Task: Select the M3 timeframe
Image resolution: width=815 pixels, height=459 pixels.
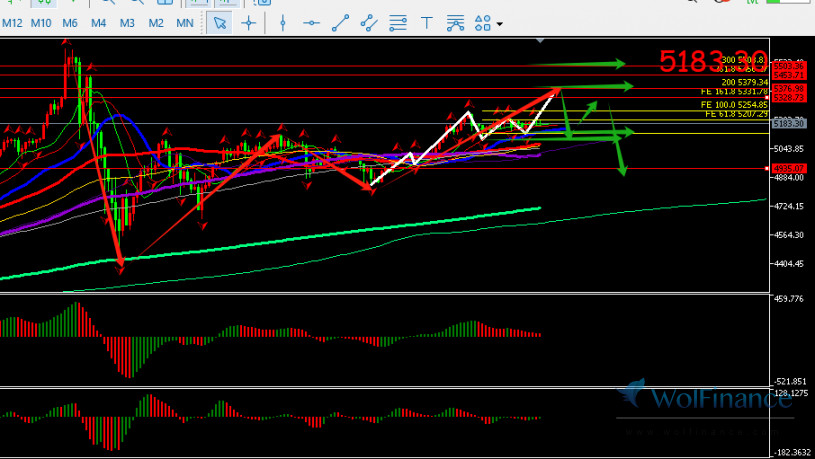Action: (127, 22)
